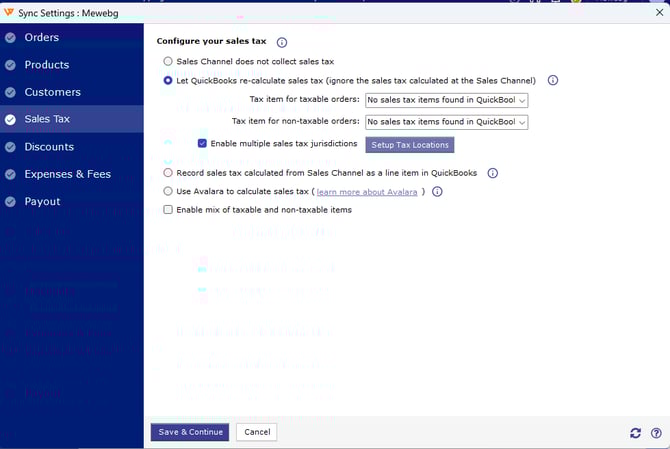
Task: Click the refresh sync icon at bottom right
Action: (x=635, y=433)
